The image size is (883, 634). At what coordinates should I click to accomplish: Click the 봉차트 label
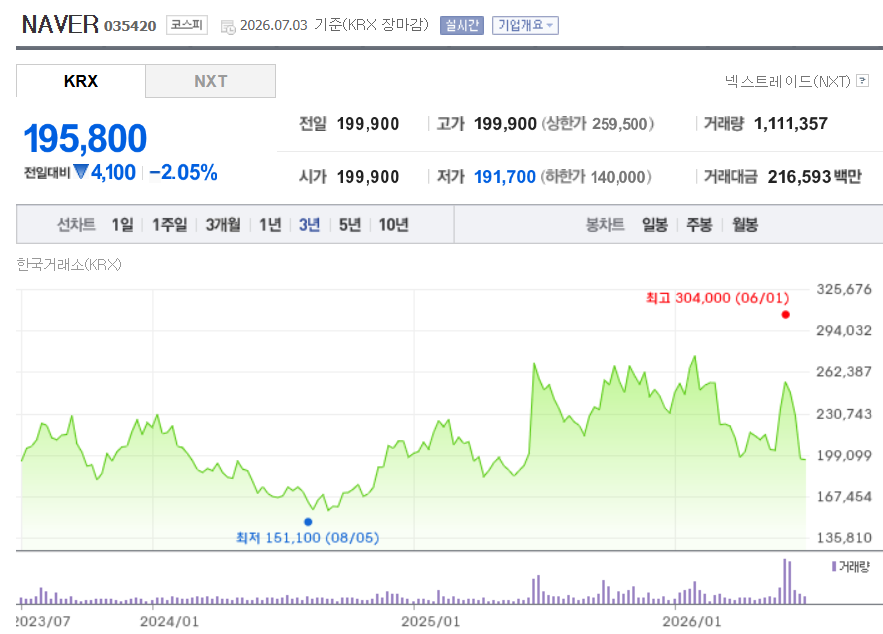pos(605,225)
